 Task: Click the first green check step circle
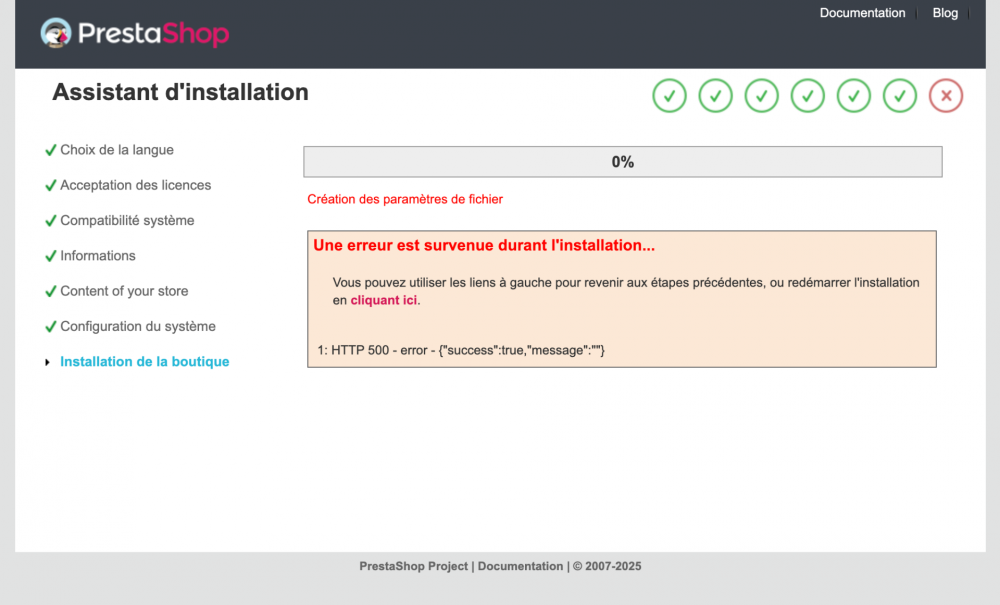click(x=669, y=96)
